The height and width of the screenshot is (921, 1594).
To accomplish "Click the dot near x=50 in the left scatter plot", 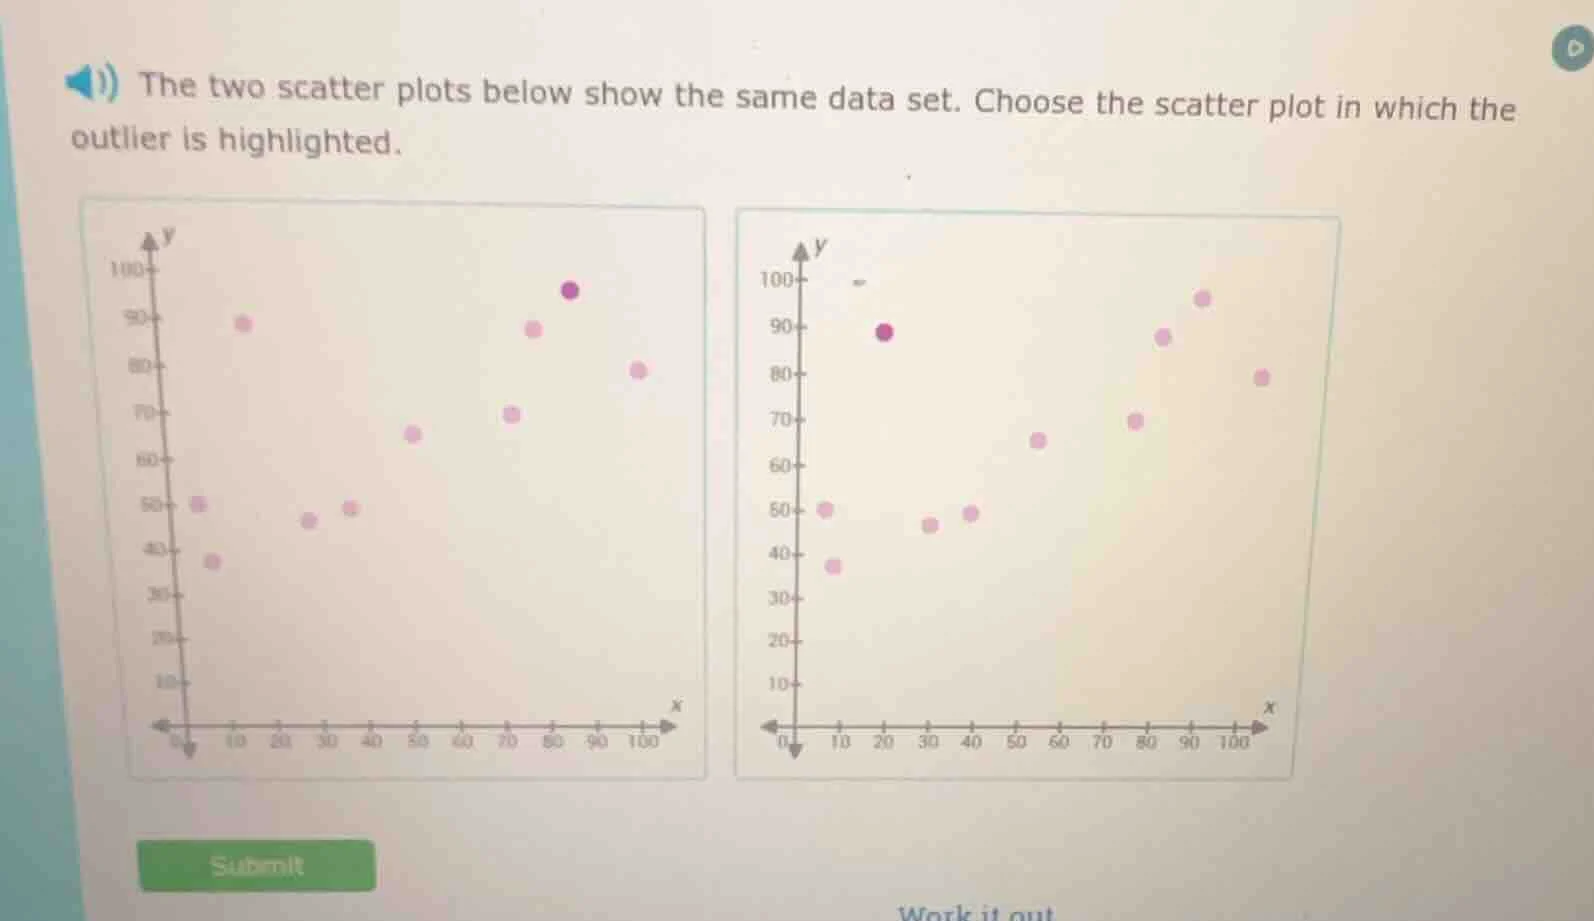I will pos(411,435).
